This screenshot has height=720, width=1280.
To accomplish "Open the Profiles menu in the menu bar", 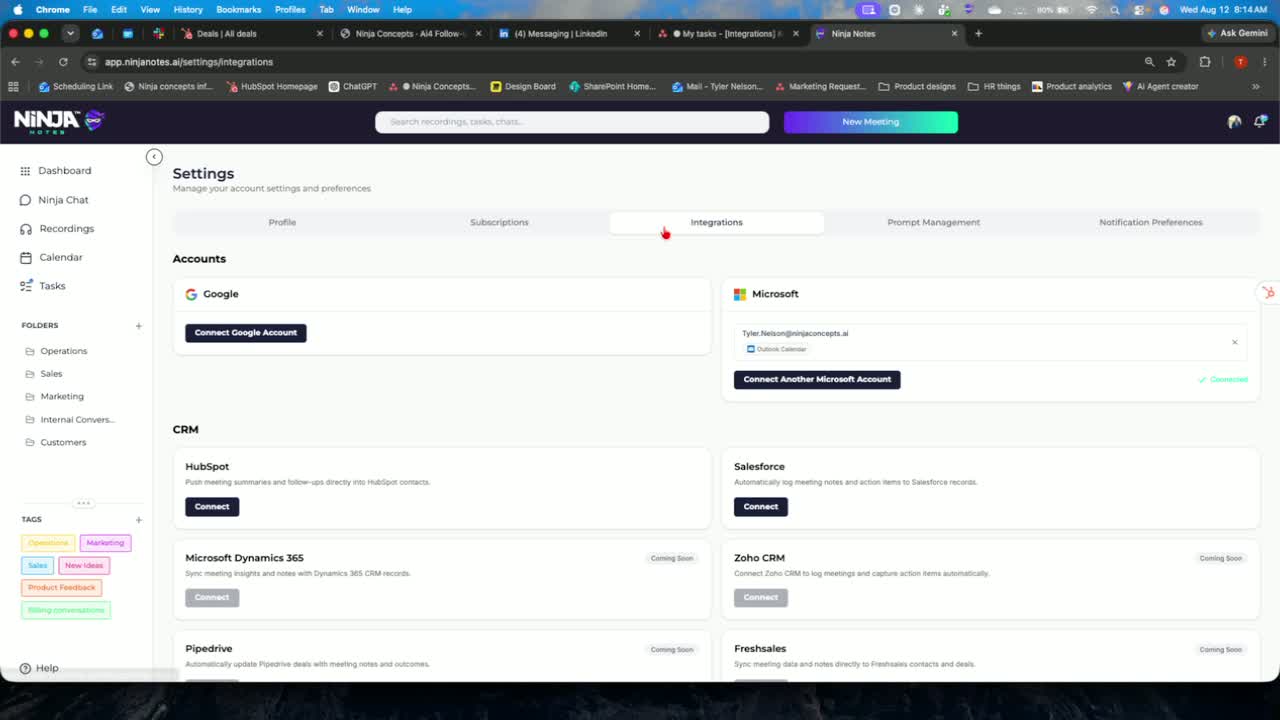I will pyautogui.click(x=290, y=9).
